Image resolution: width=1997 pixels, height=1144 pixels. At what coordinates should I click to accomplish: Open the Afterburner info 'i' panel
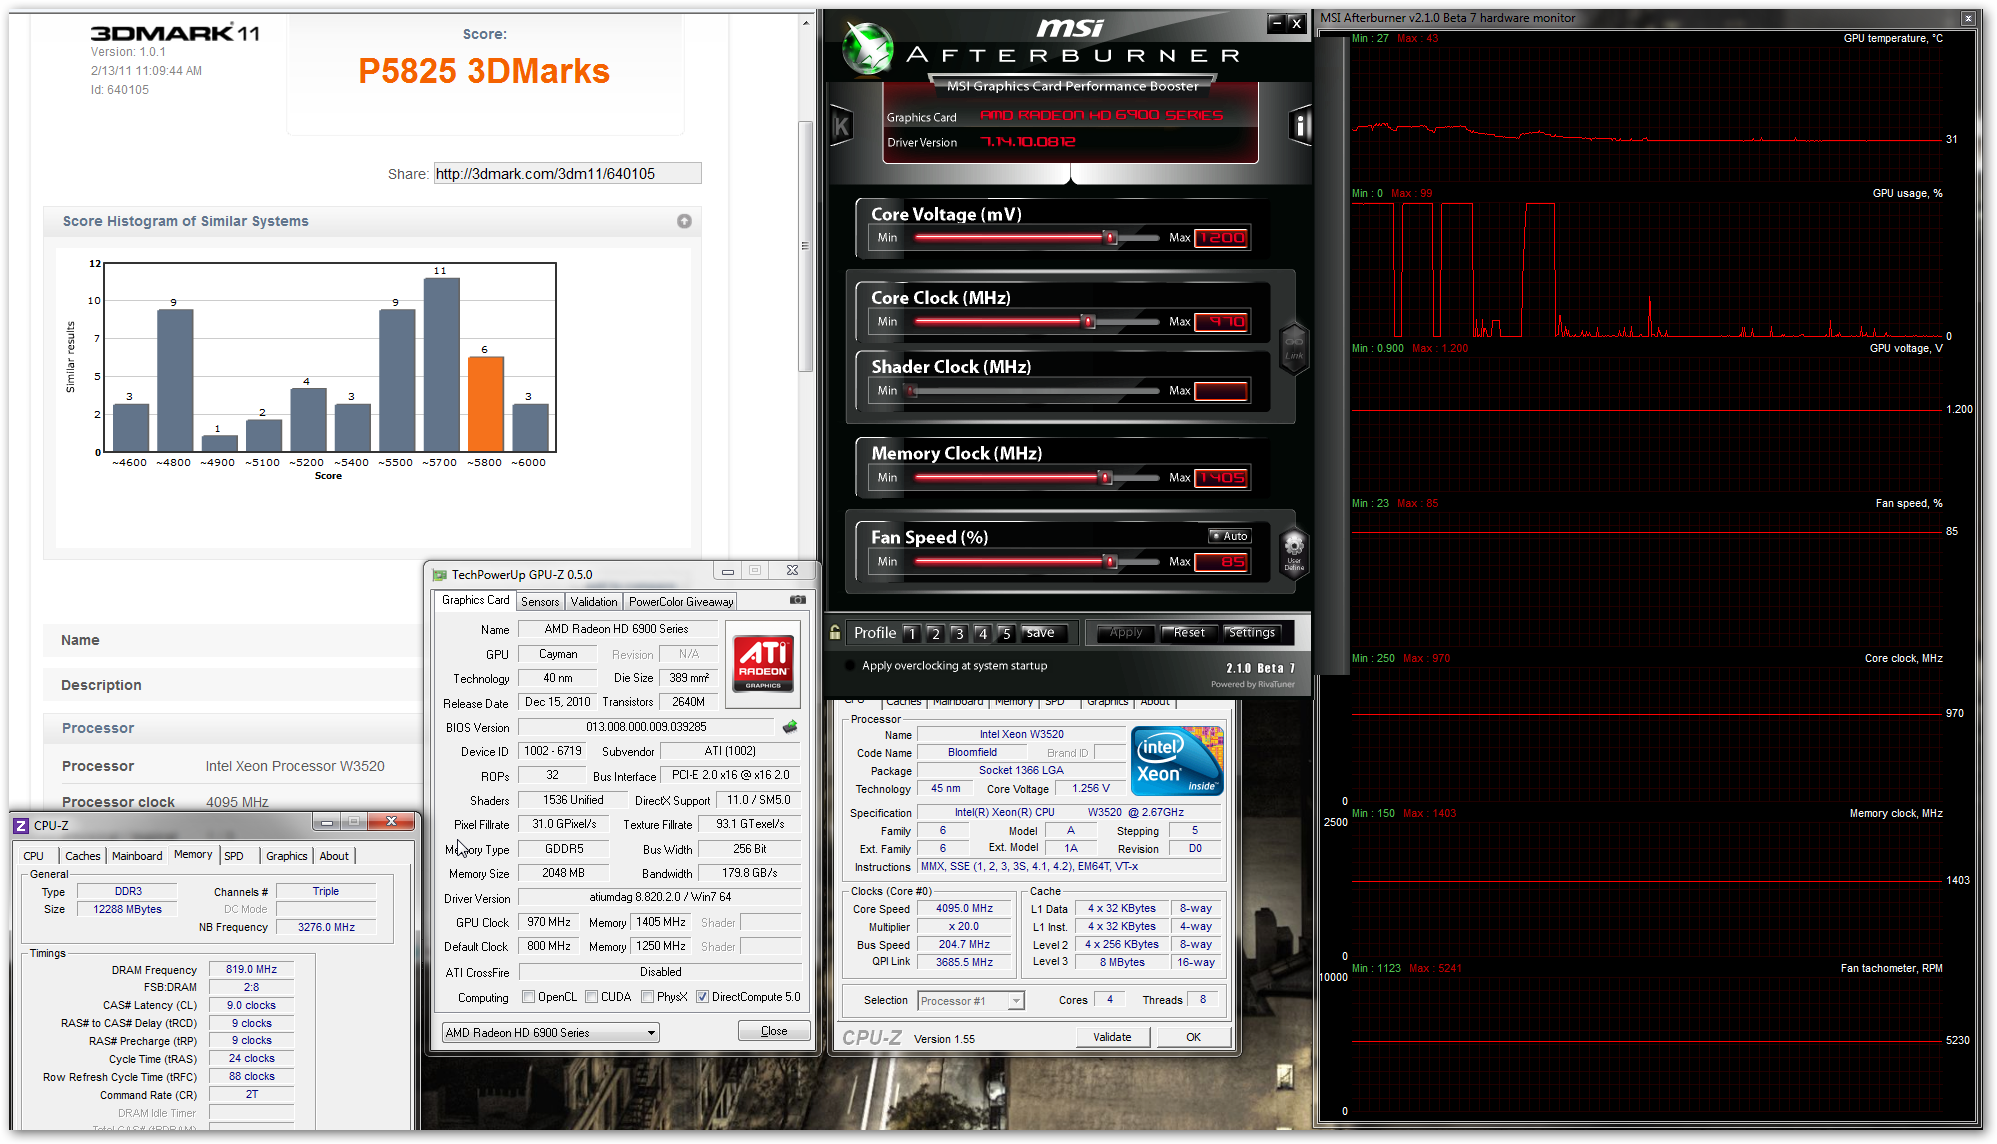click(1300, 125)
